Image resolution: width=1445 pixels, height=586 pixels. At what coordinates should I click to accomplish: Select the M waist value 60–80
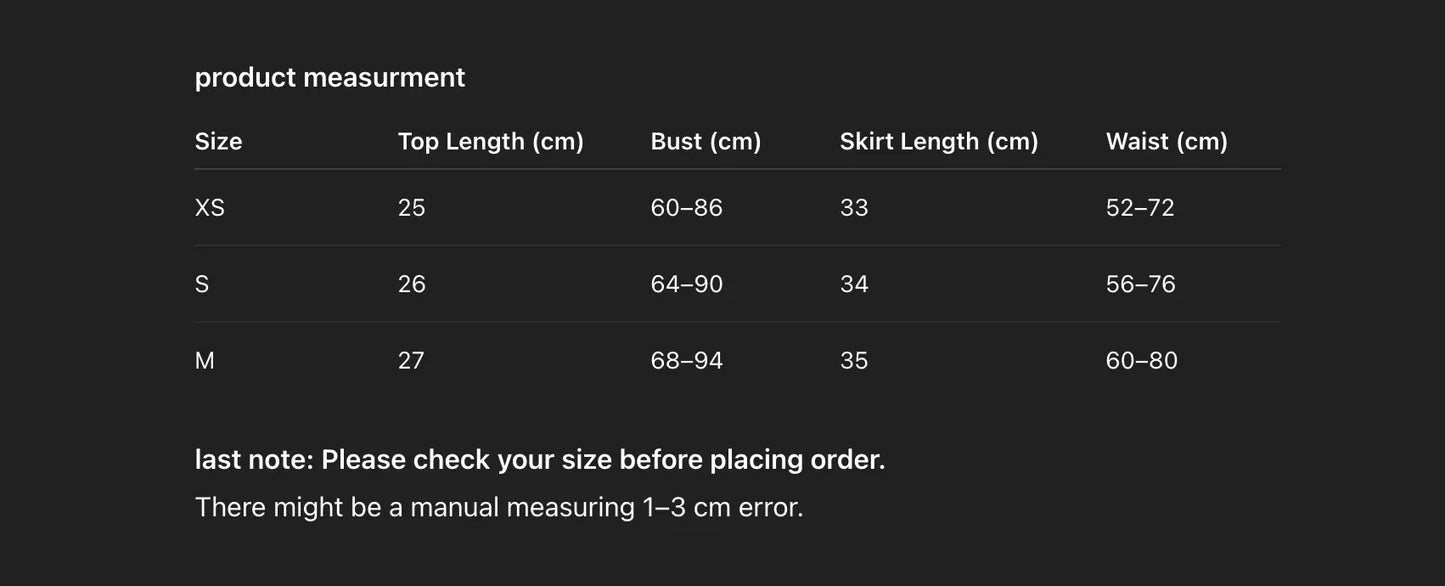[x=1141, y=360]
